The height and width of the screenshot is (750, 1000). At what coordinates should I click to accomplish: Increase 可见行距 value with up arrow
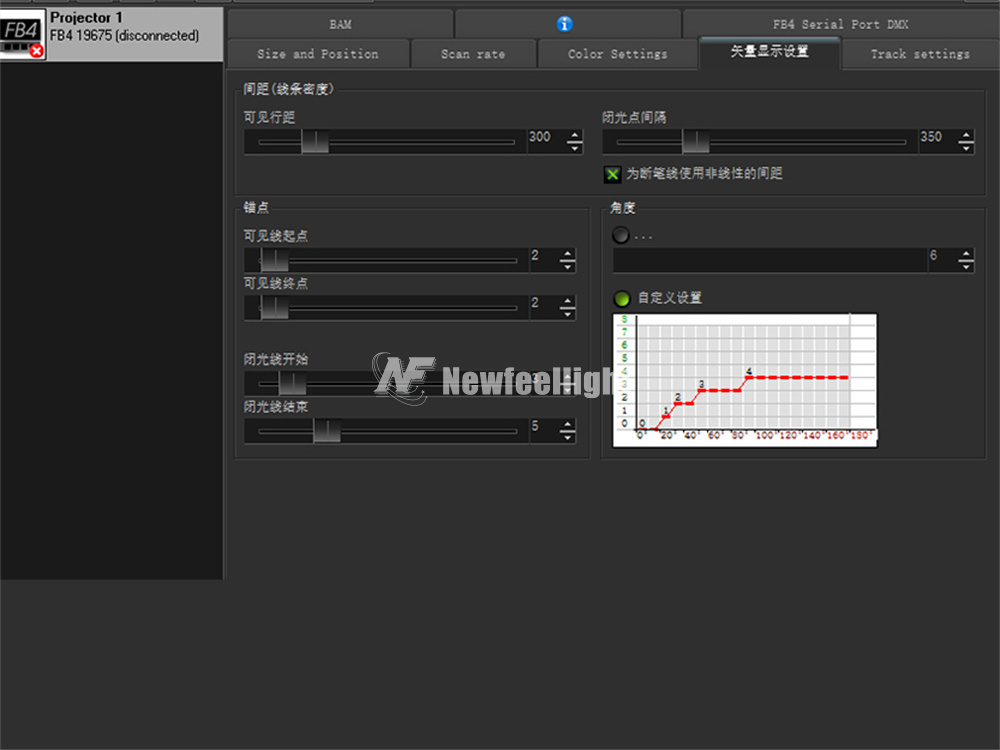click(x=575, y=136)
